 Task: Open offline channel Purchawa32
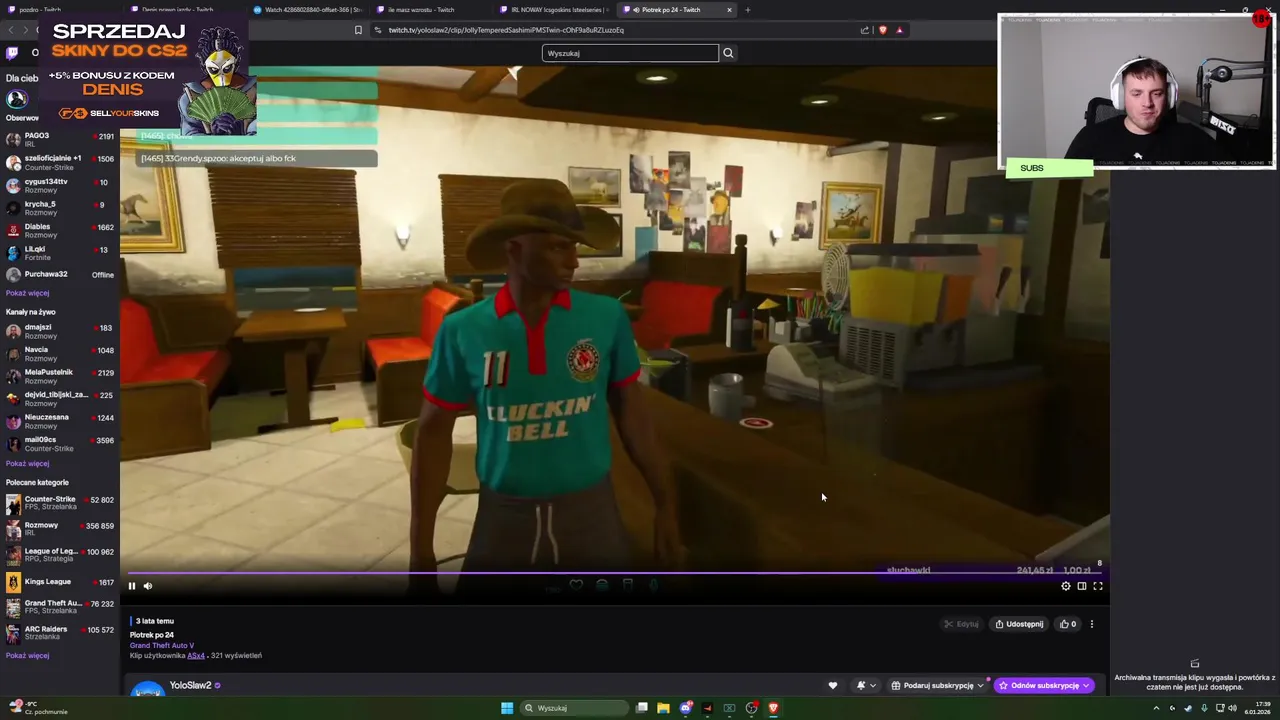click(60, 275)
